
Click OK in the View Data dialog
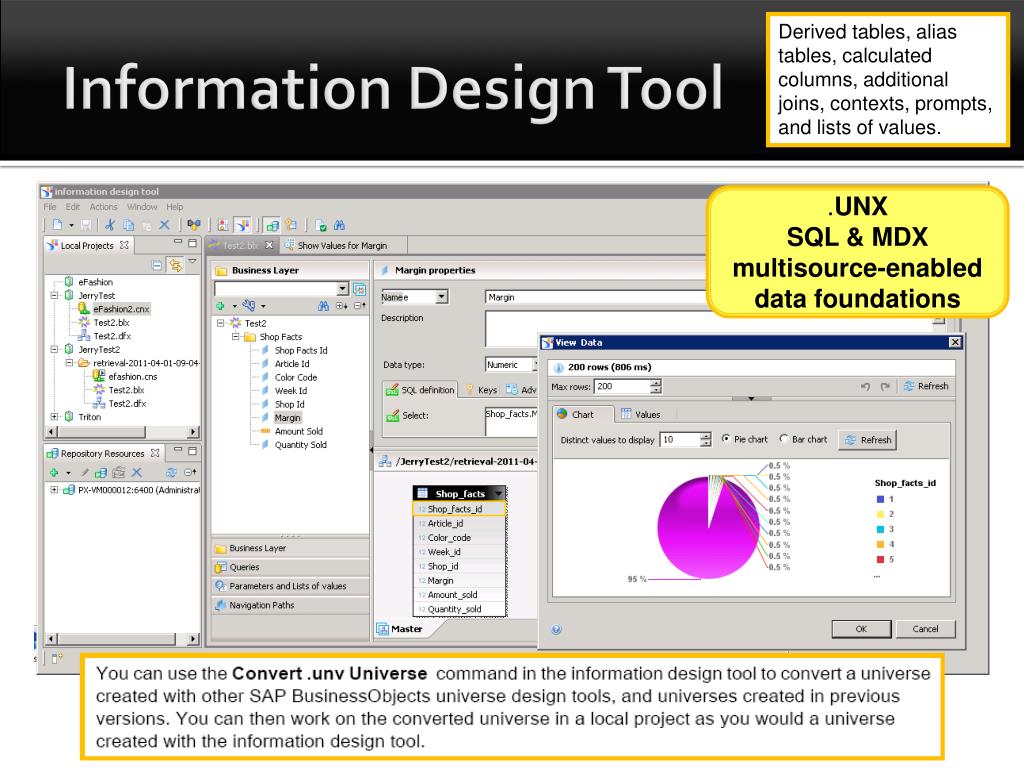coord(861,629)
